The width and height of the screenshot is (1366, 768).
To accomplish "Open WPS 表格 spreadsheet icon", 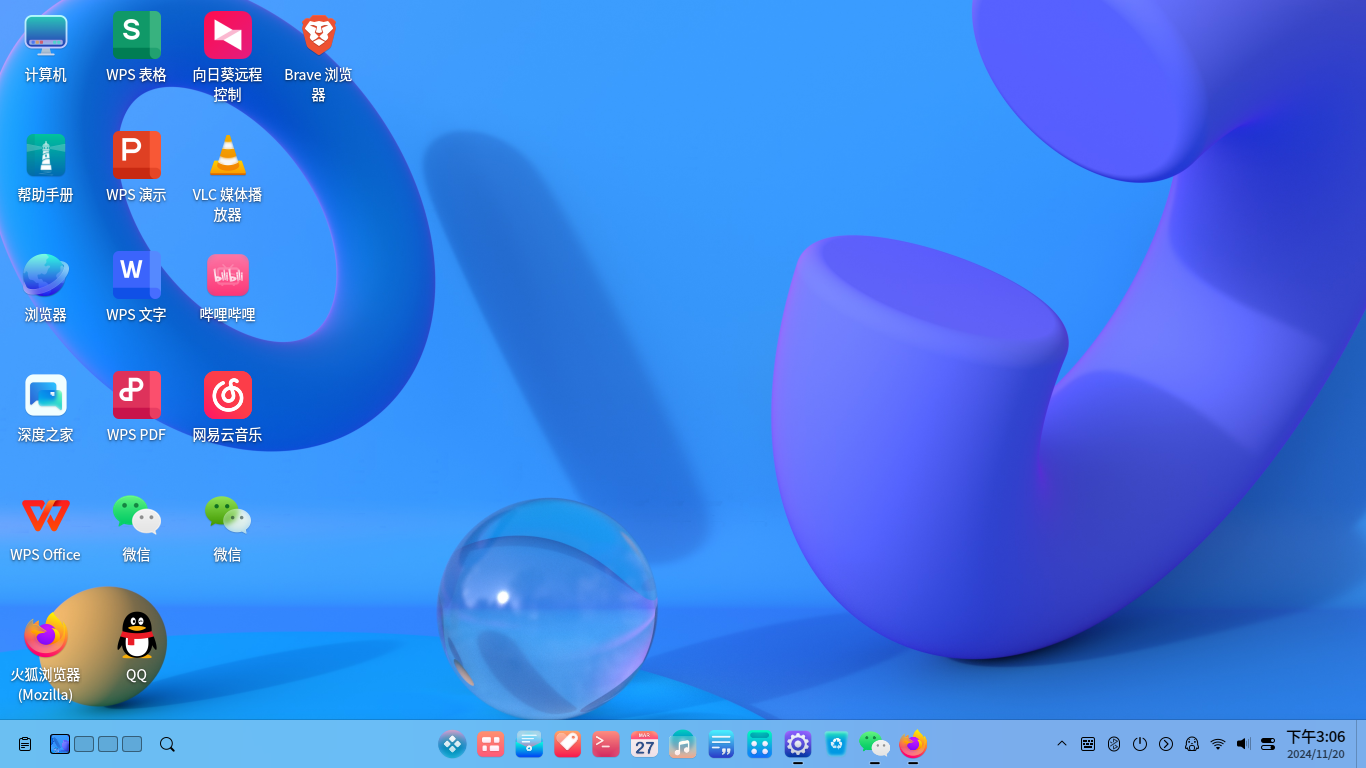I will (136, 36).
